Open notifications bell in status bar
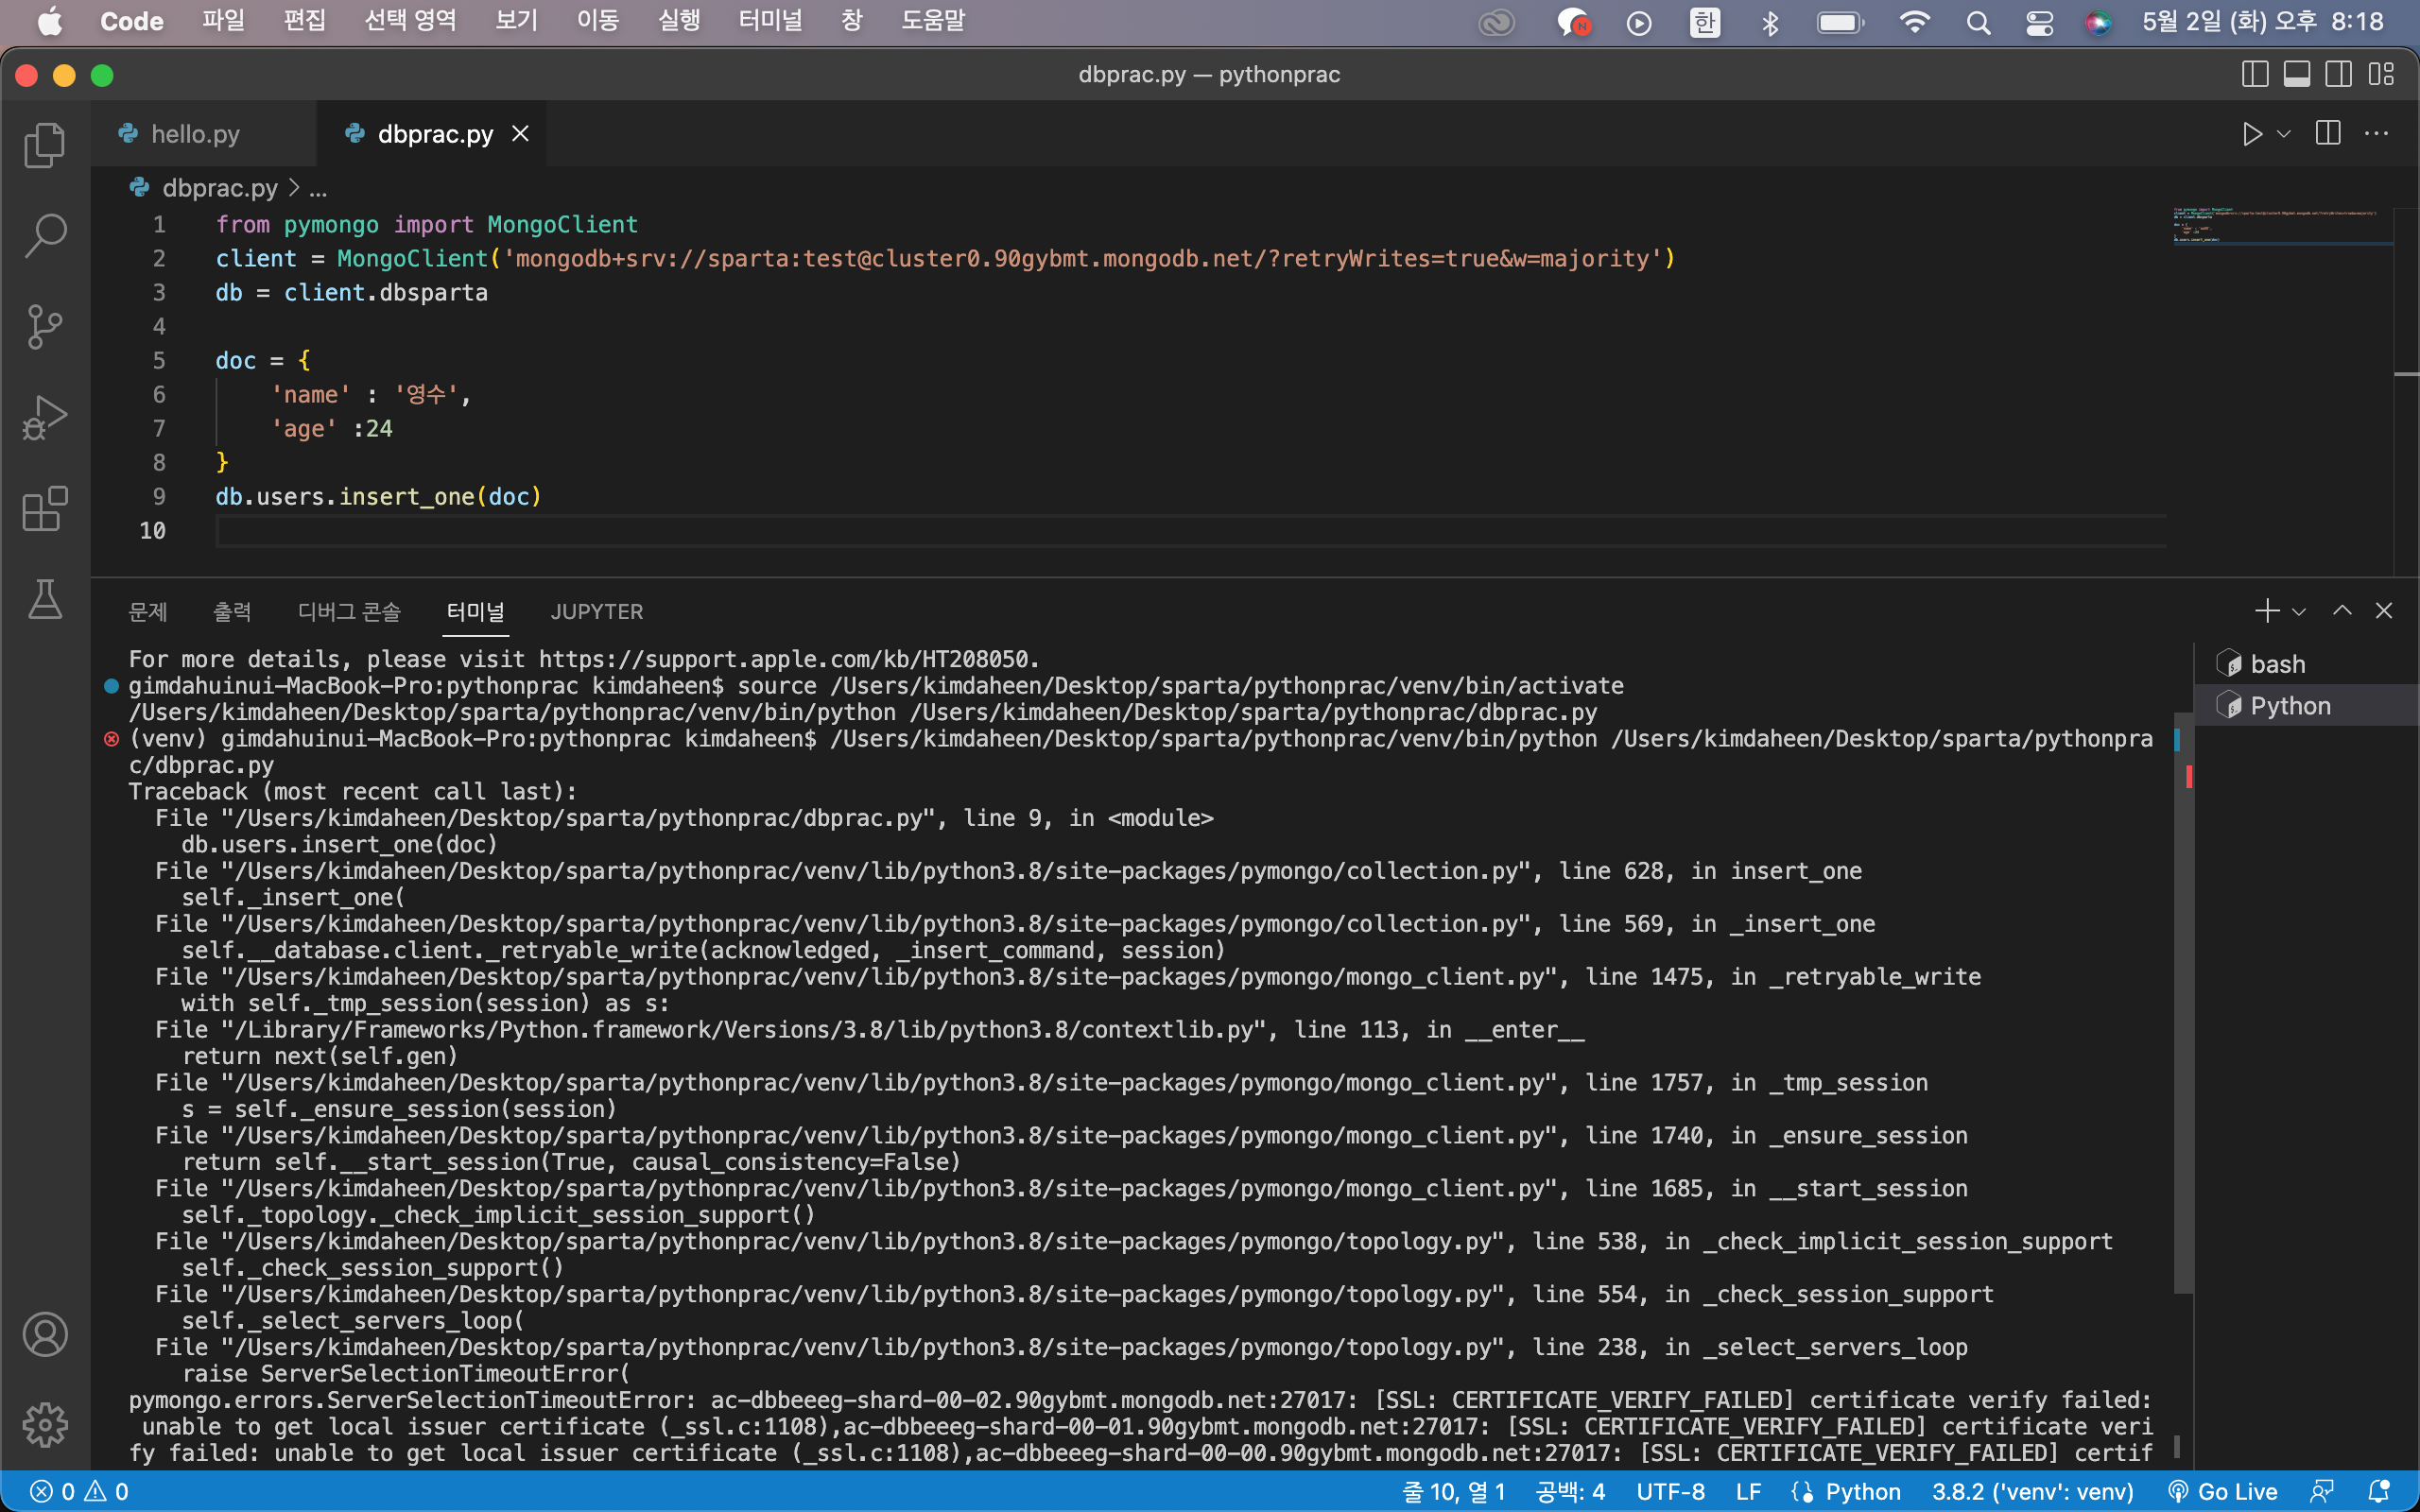Screen dimensions: 2420x1512 tap(2378, 1492)
